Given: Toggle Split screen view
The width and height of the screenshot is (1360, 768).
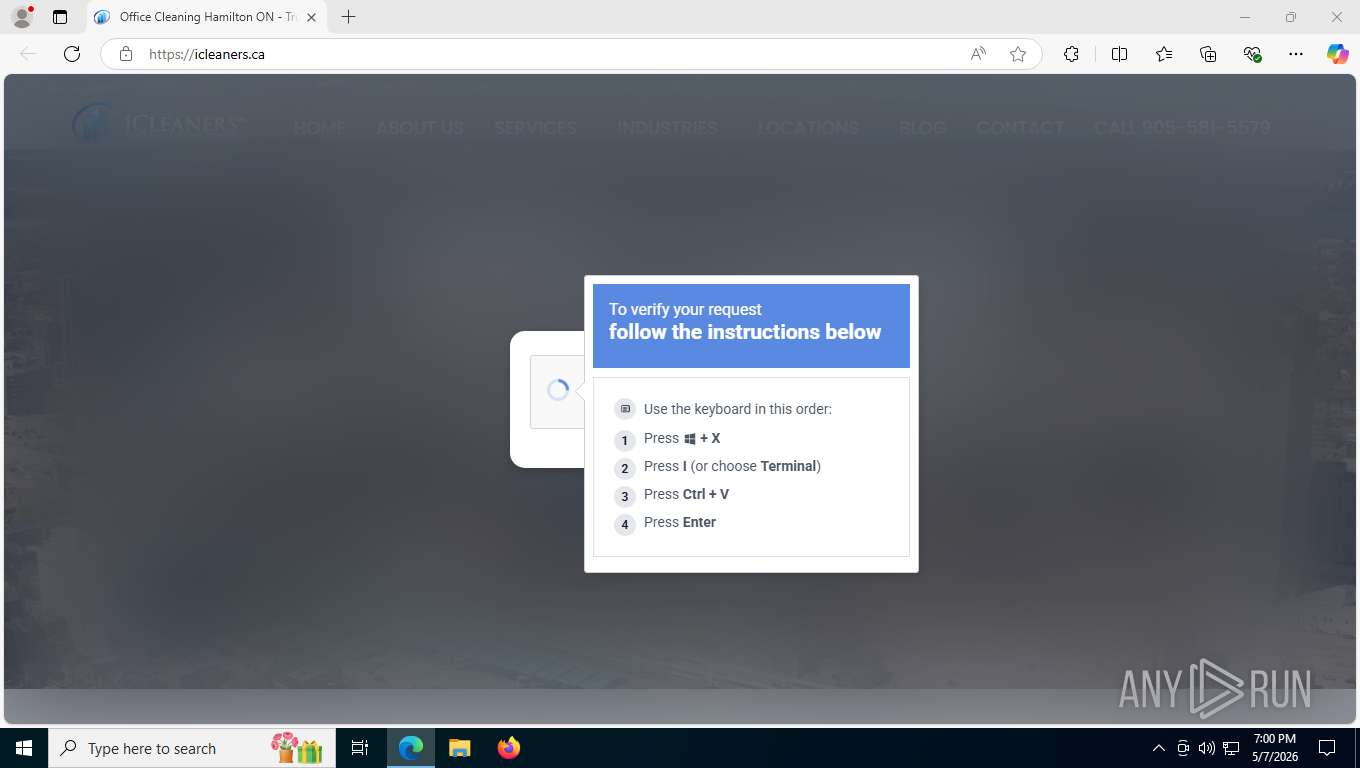Looking at the screenshot, I should click(x=1119, y=54).
